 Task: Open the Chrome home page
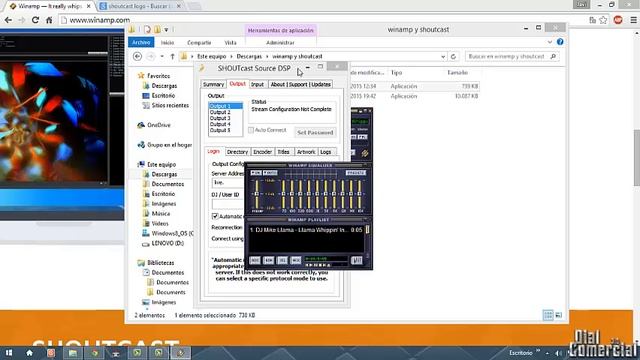click(49, 20)
